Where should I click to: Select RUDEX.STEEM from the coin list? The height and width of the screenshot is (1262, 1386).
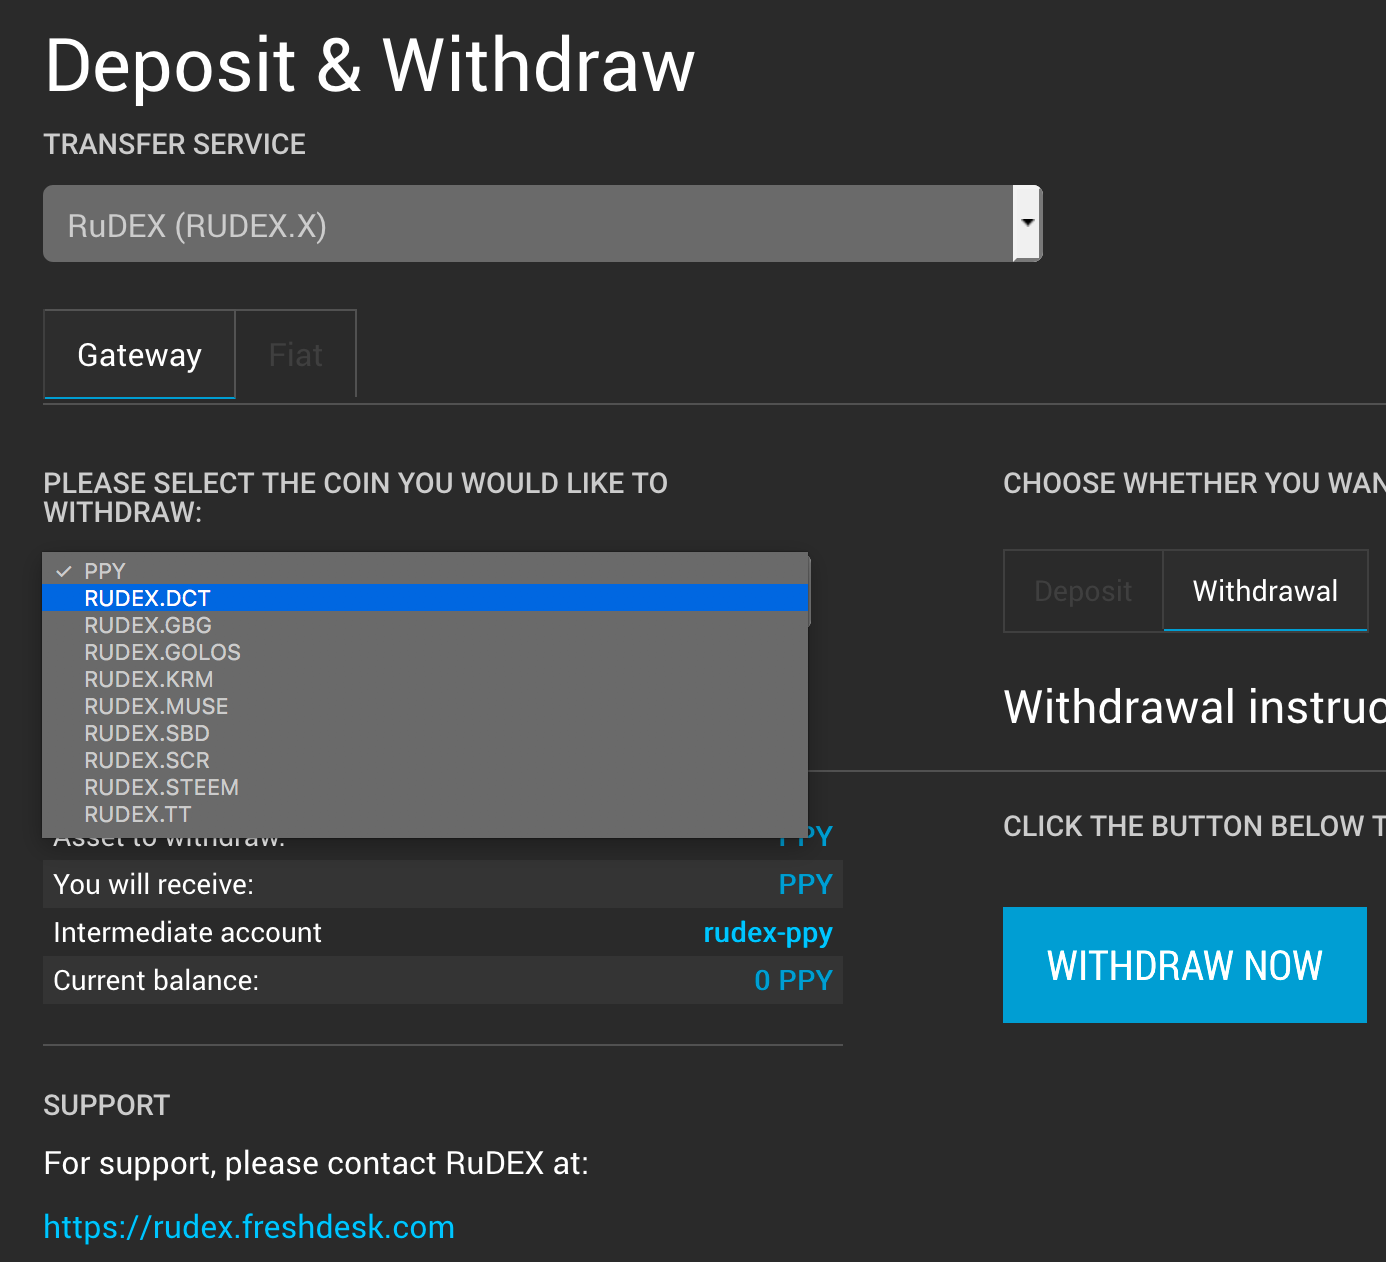coord(425,787)
